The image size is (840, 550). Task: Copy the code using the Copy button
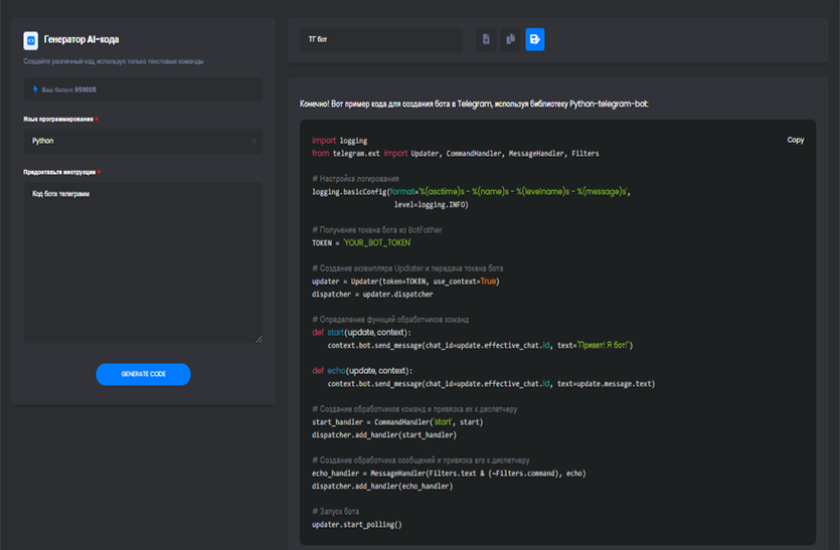[795, 140]
